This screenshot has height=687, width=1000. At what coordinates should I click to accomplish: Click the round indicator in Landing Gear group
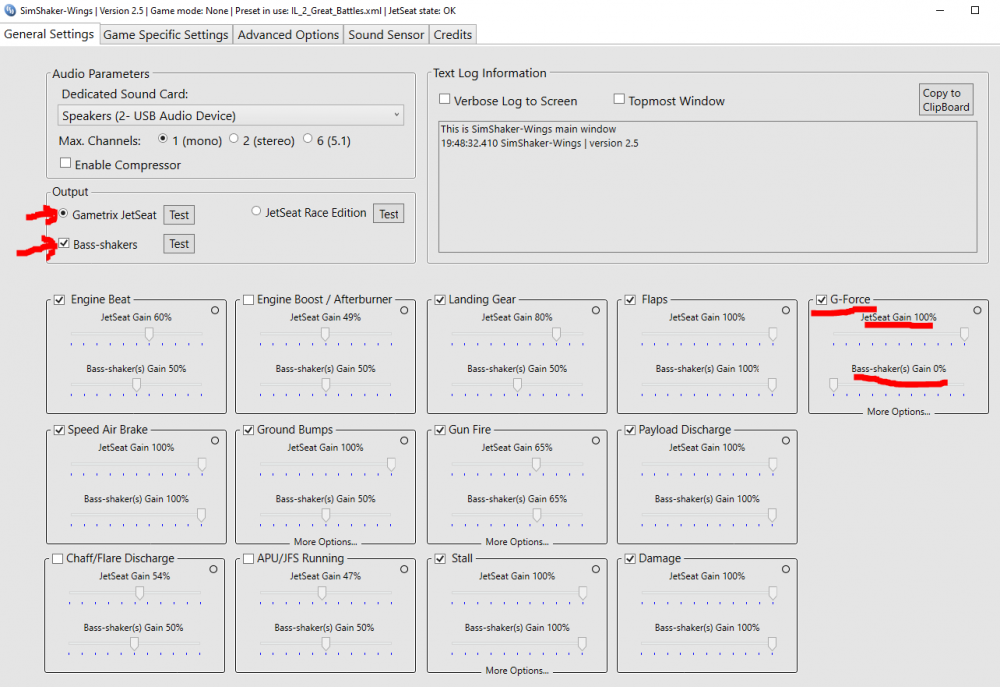(596, 310)
